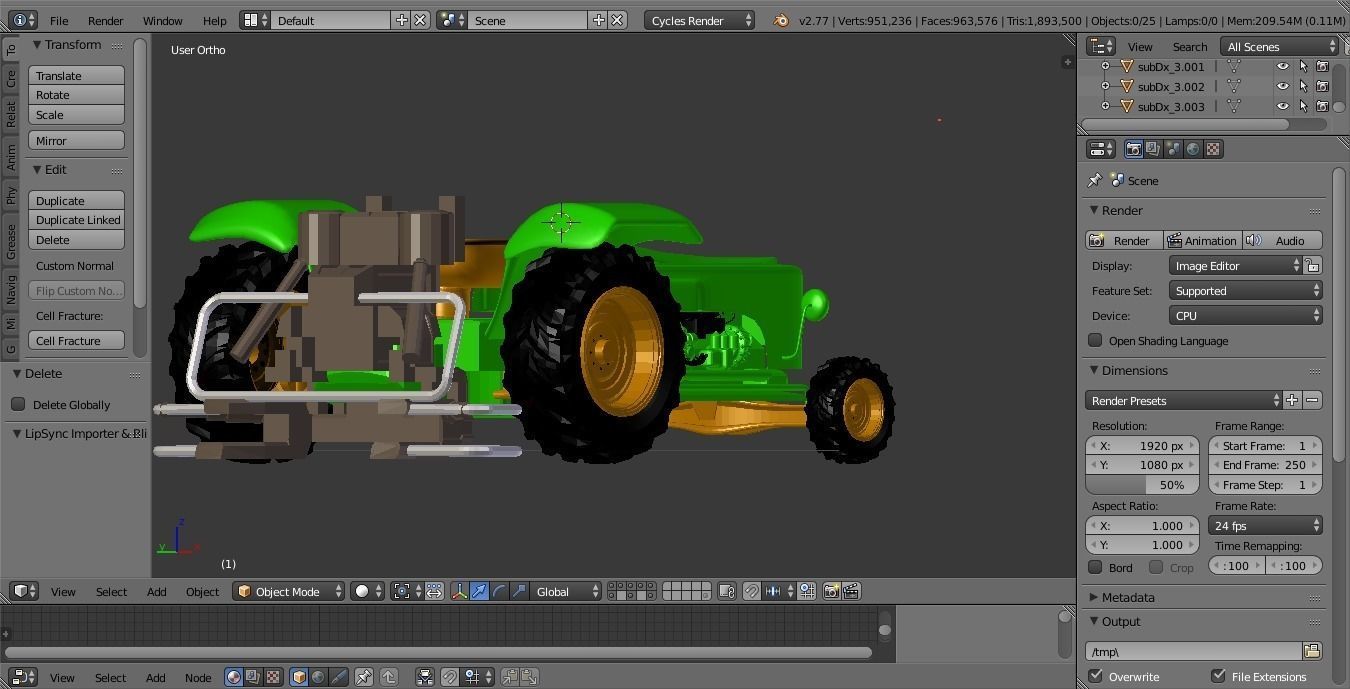This screenshot has height=689, width=1350.
Task: Click the Duplicate Linked button
Action: click(76, 220)
